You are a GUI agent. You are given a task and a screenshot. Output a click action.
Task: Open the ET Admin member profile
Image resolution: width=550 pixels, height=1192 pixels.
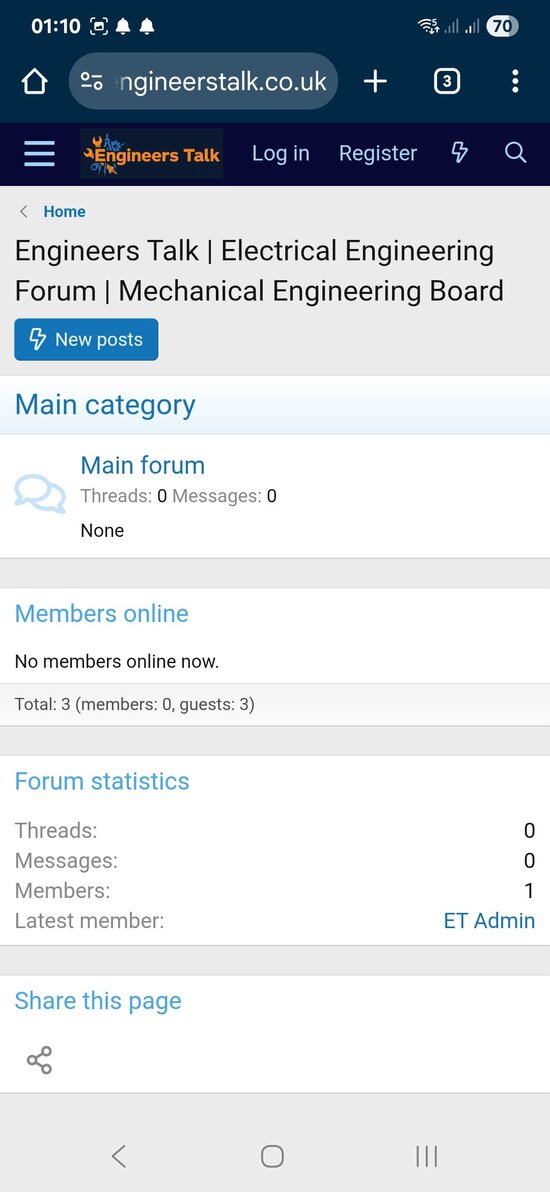click(489, 921)
